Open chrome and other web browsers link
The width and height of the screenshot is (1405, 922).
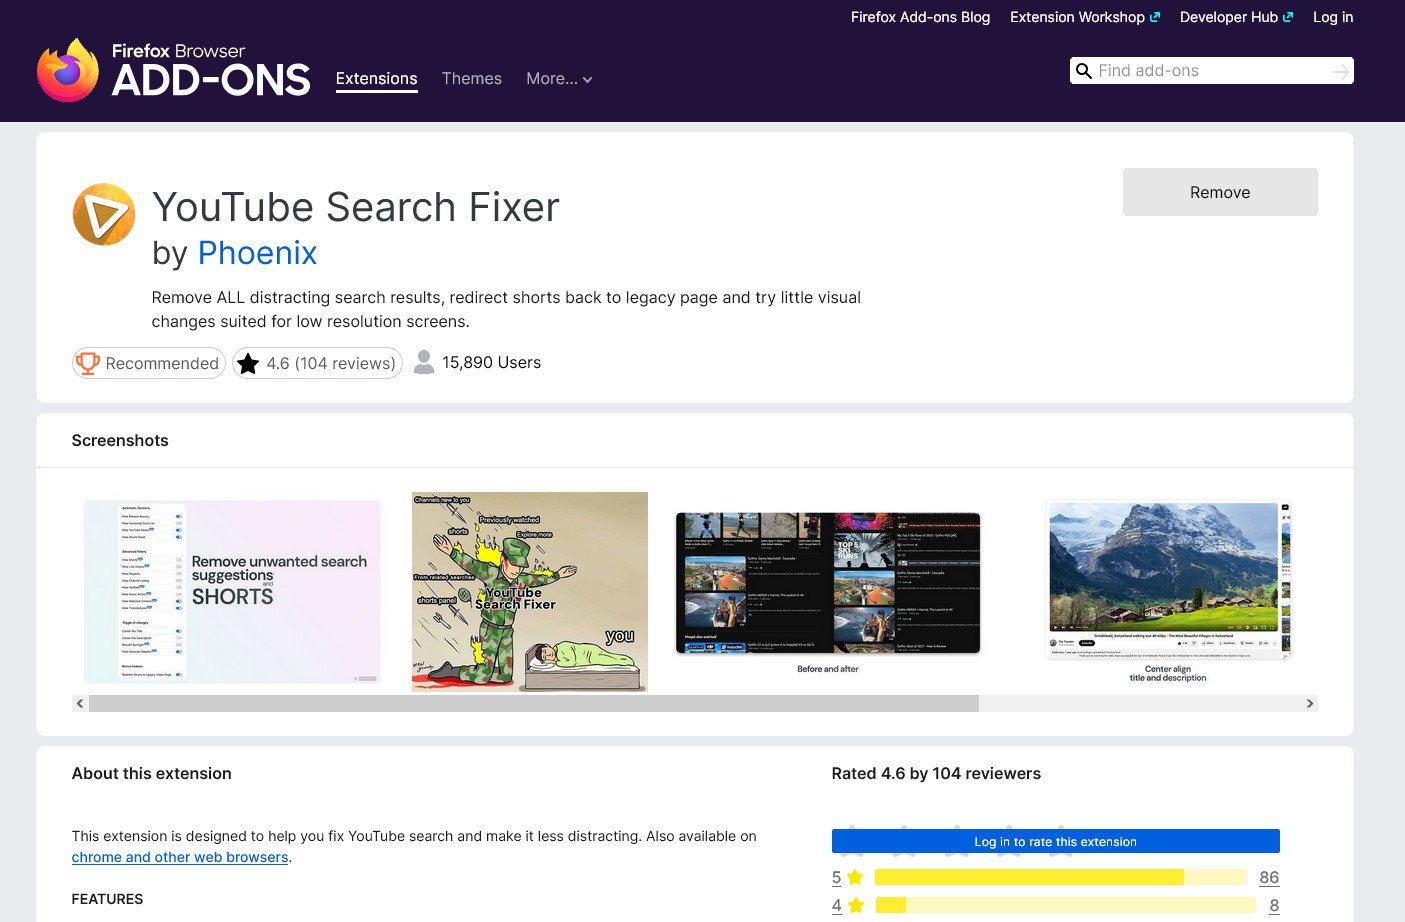[x=180, y=857]
